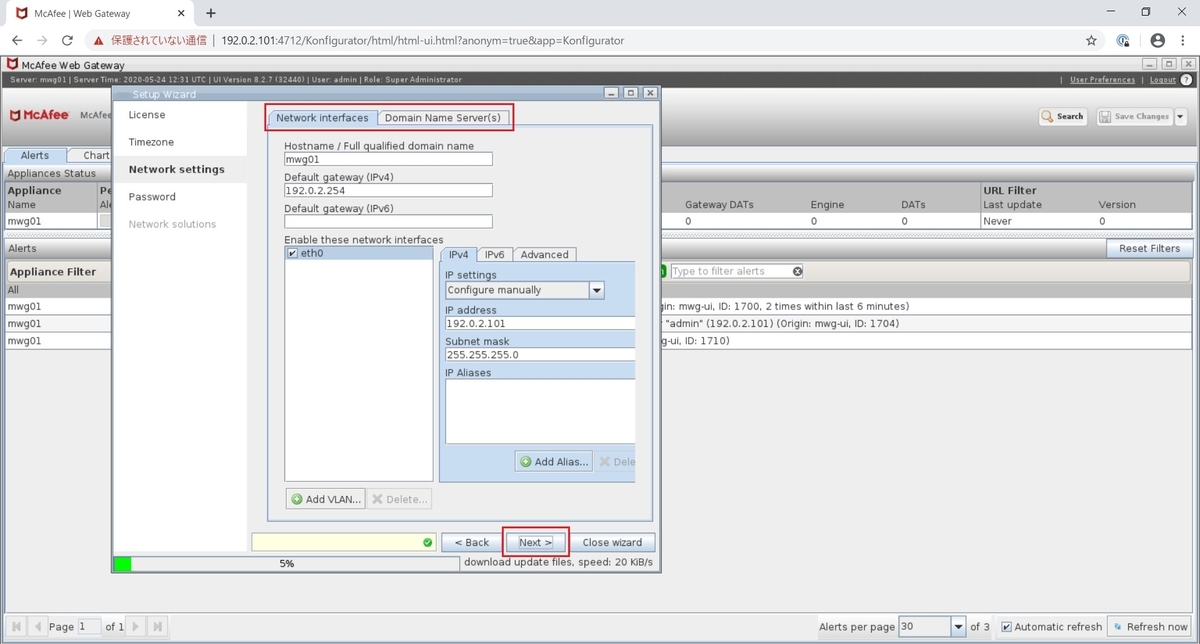
Task: Click Close wizard button
Action: coord(612,542)
